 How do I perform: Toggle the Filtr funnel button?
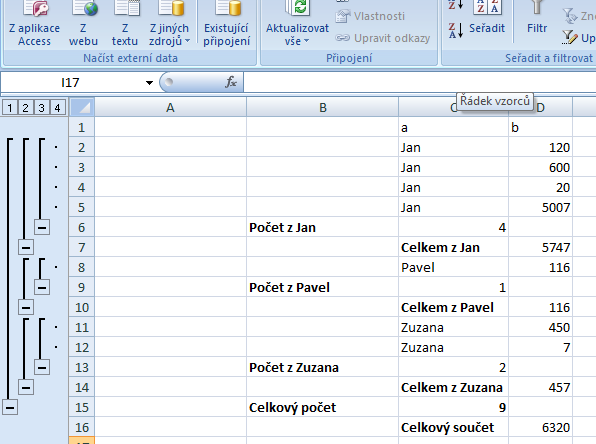(x=537, y=19)
